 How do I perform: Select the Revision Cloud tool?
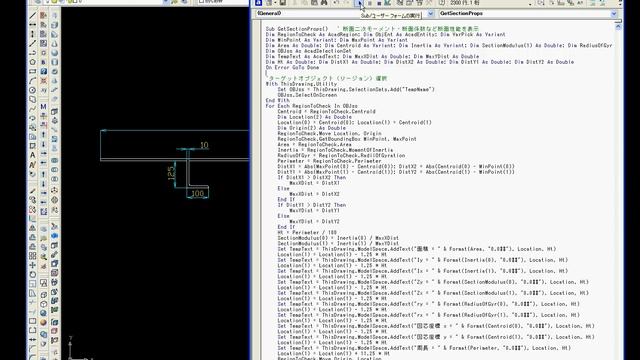[33, 100]
